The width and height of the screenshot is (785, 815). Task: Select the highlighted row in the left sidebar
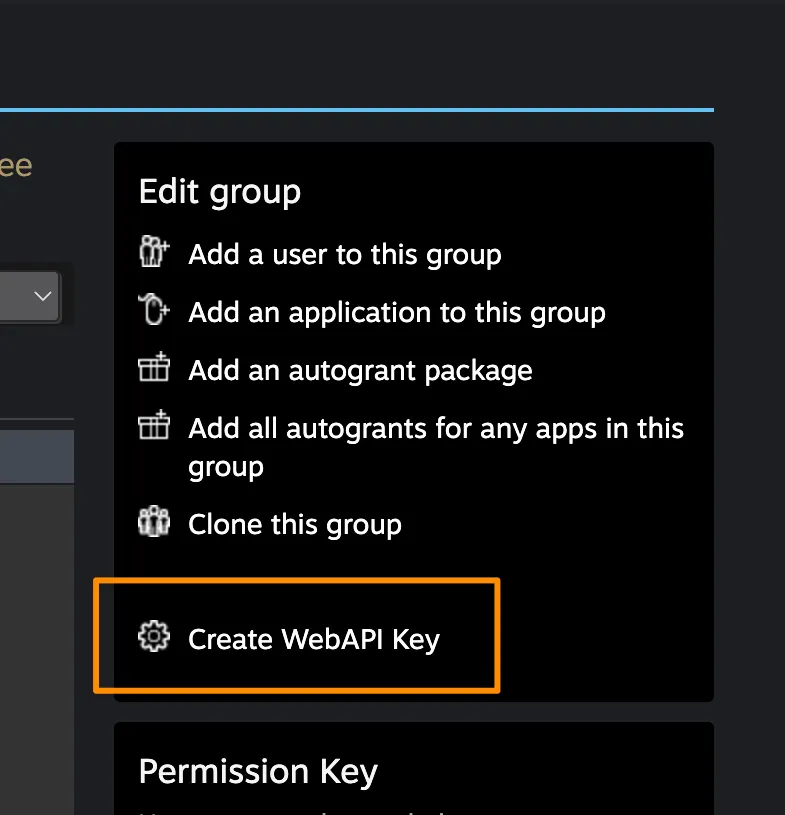pos(37,456)
